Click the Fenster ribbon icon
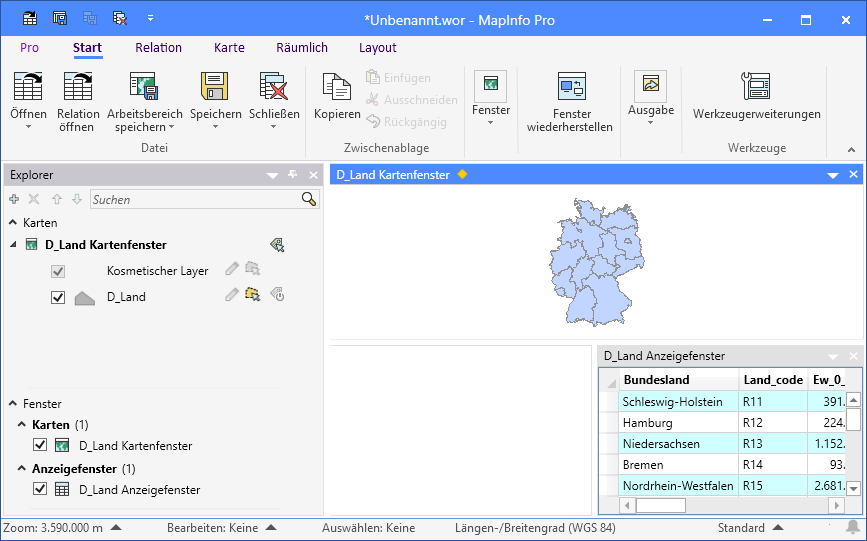Screen dimensions: 867x541 pyautogui.click(x=490, y=85)
